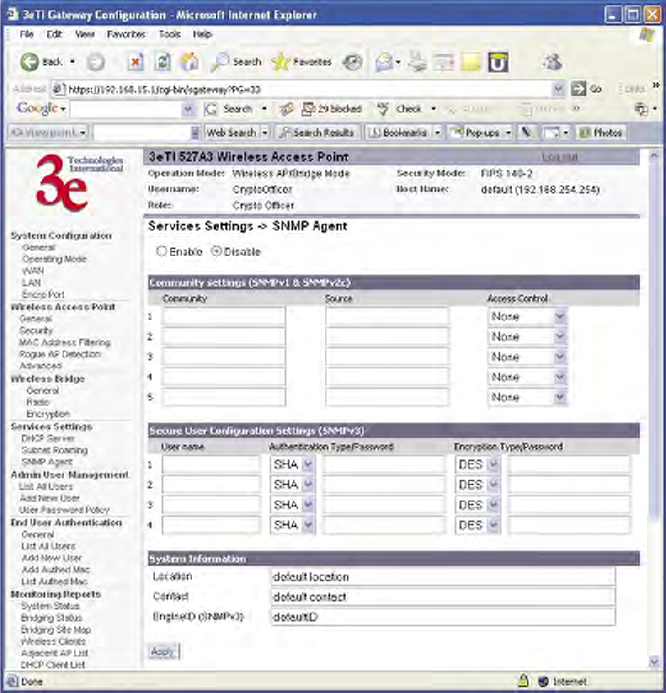Open DES encryption dropdown for user 3

click(494, 505)
